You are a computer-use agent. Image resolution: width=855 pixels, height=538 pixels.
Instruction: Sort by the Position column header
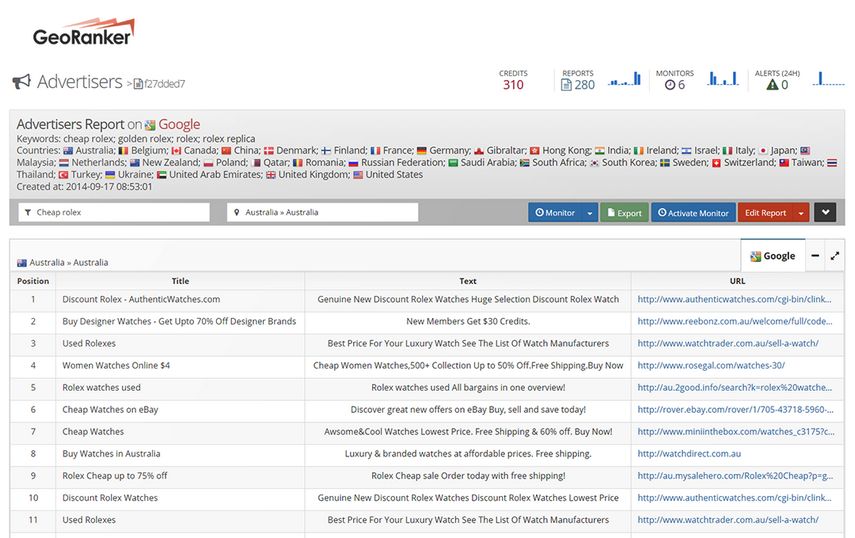tap(33, 281)
